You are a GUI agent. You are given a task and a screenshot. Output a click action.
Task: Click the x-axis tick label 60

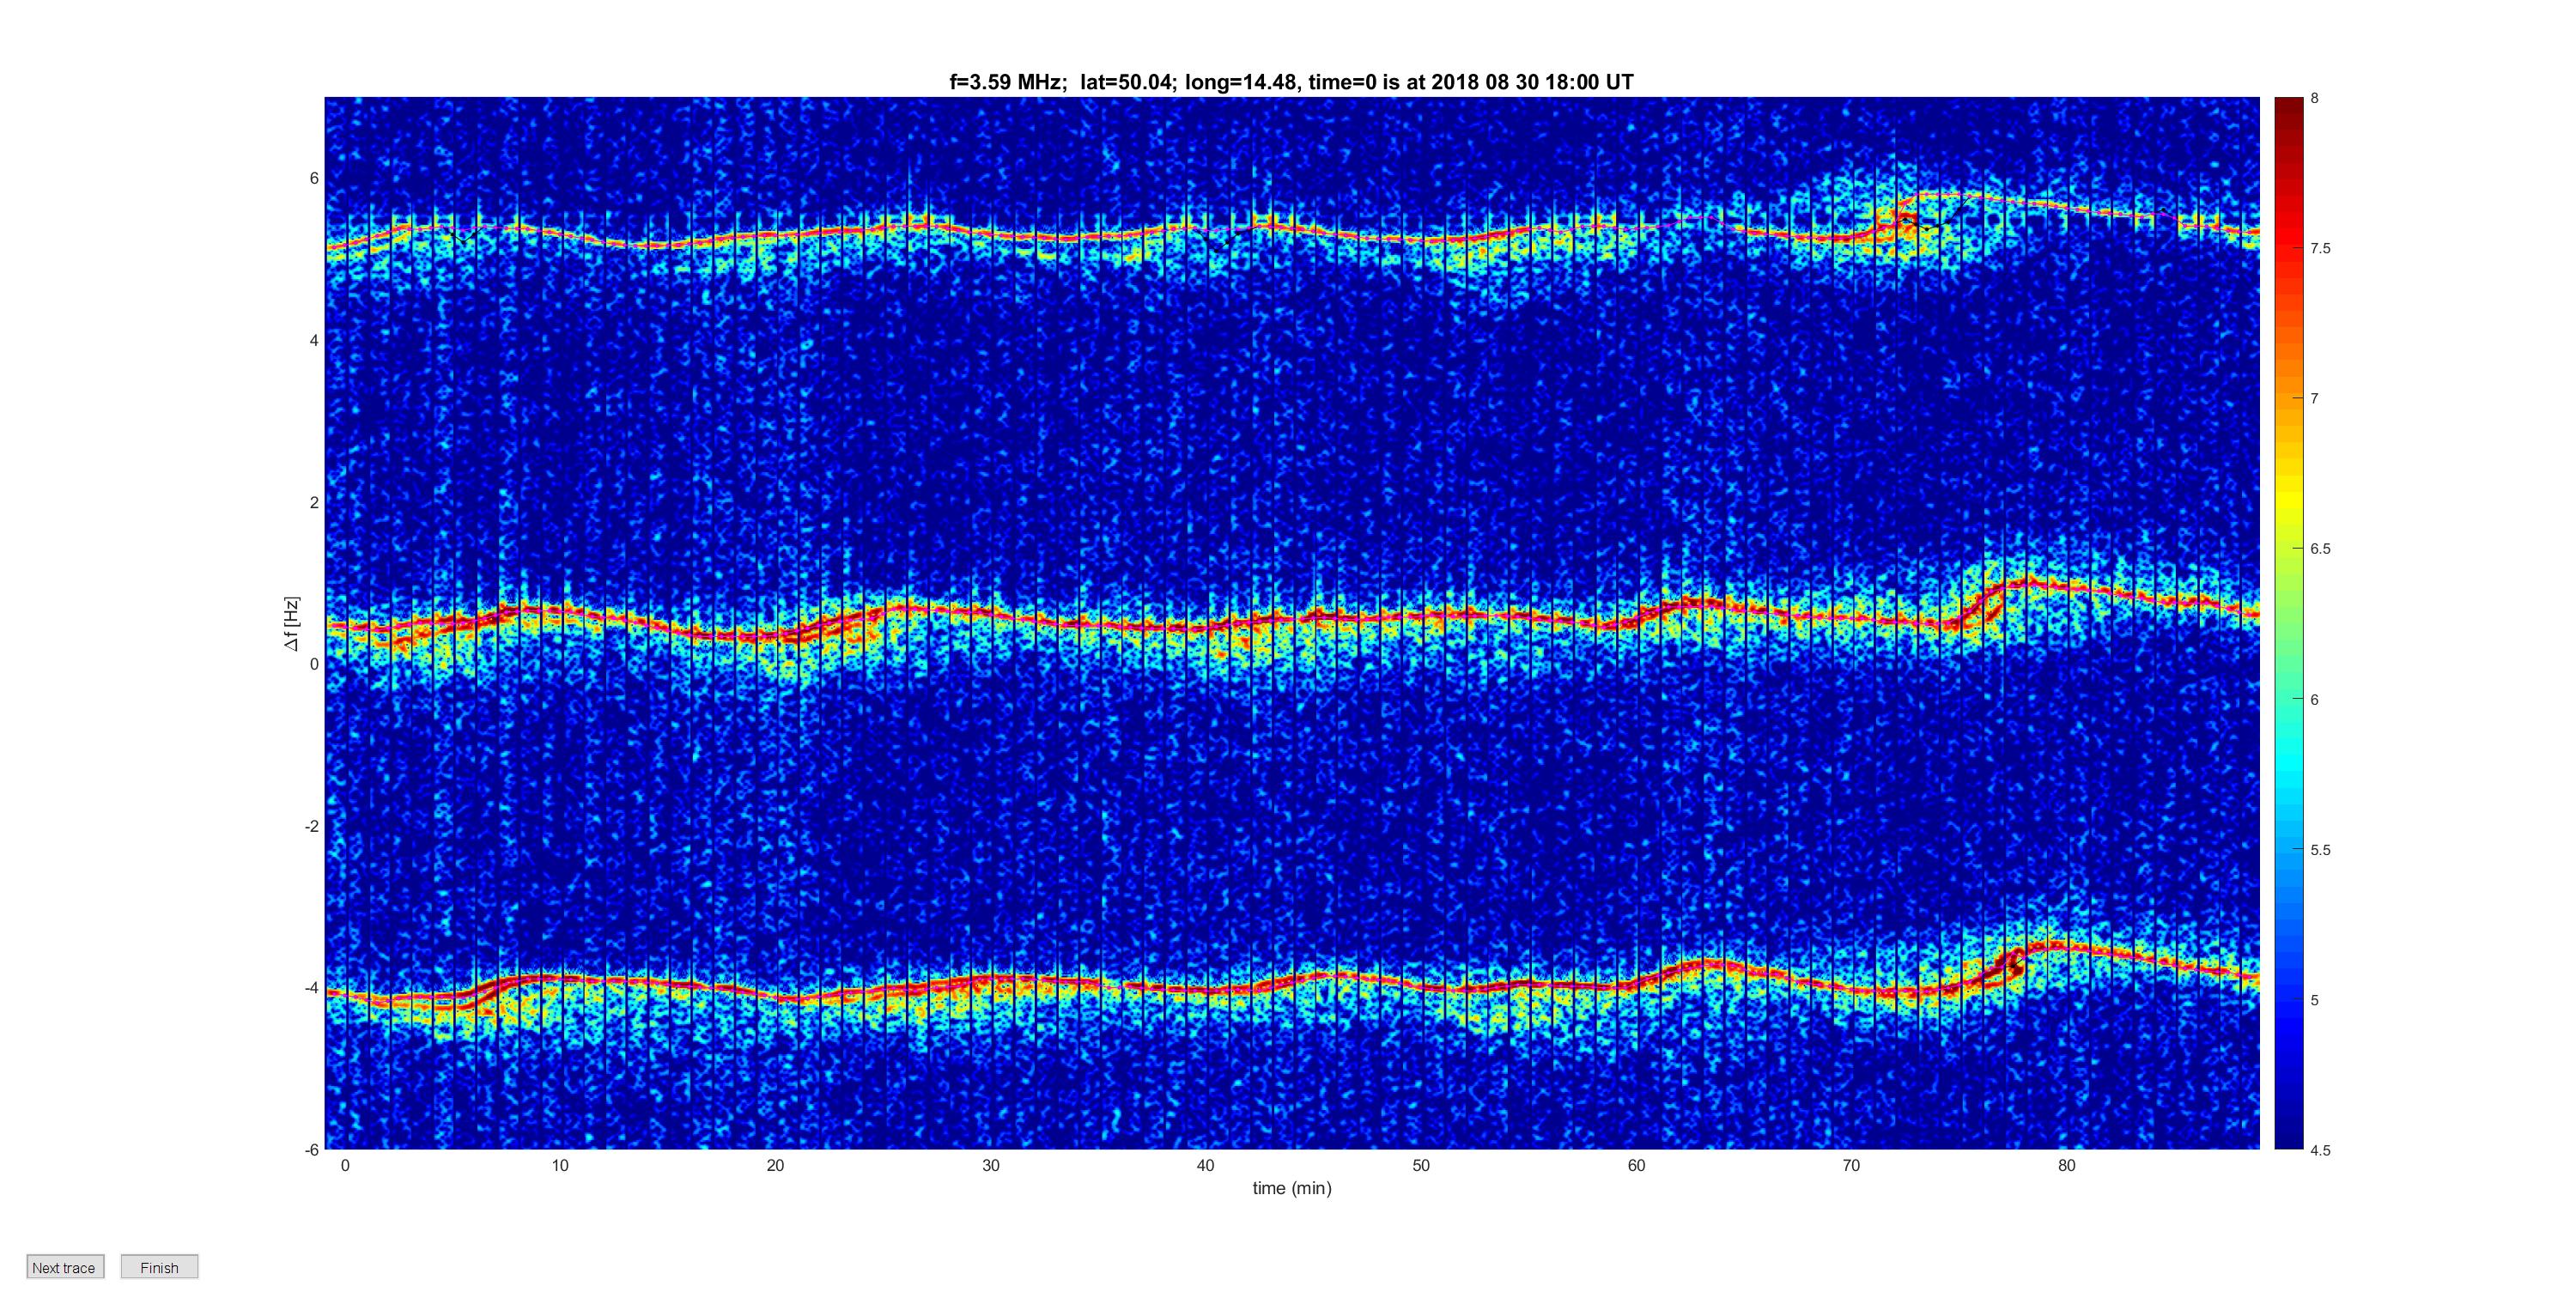click(1636, 1165)
